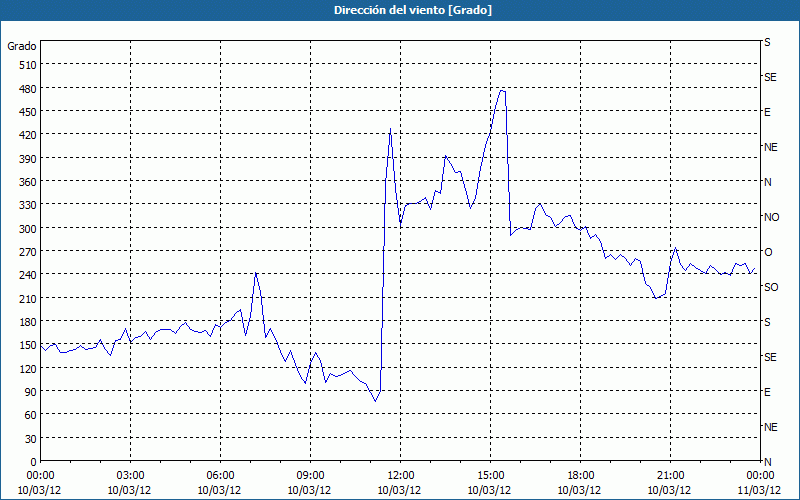Click the '06:00' time label
Screen dimensions: 800x500
click(220, 476)
